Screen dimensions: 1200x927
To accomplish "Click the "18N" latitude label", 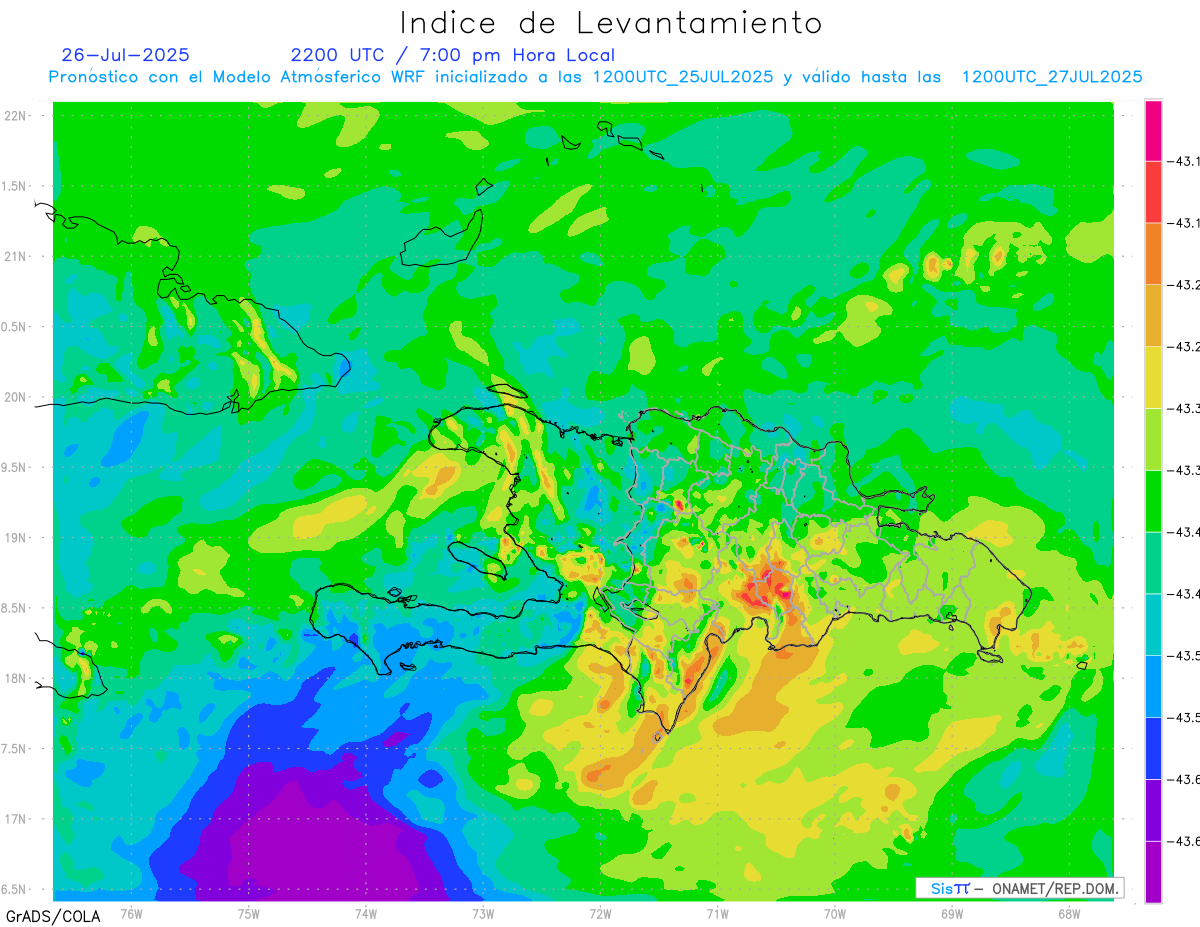I will [17, 678].
